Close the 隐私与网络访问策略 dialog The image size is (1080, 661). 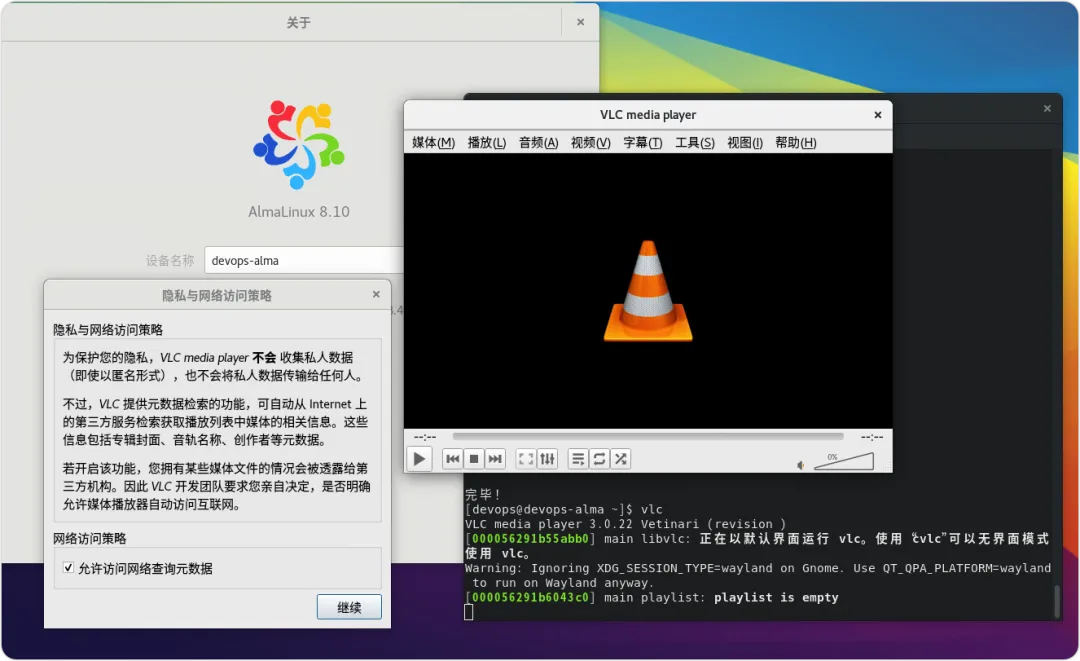[376, 294]
